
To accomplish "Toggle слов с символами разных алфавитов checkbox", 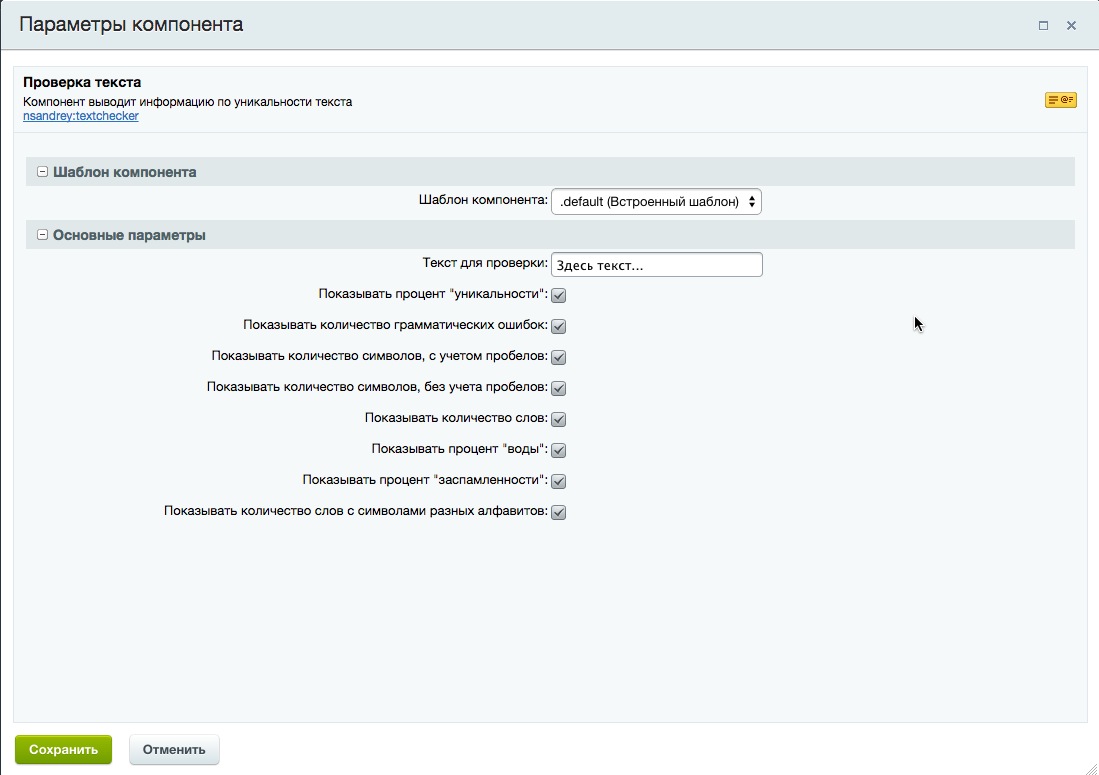I will pos(559,512).
